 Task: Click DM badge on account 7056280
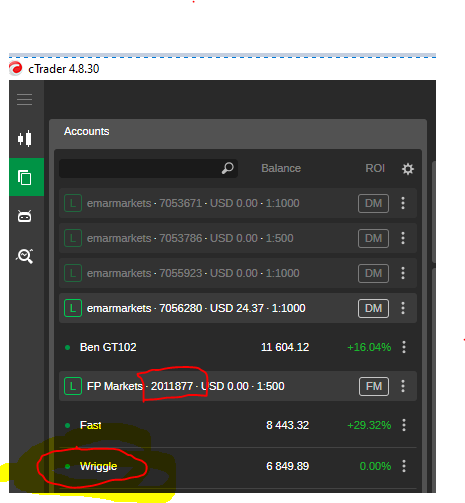373,308
